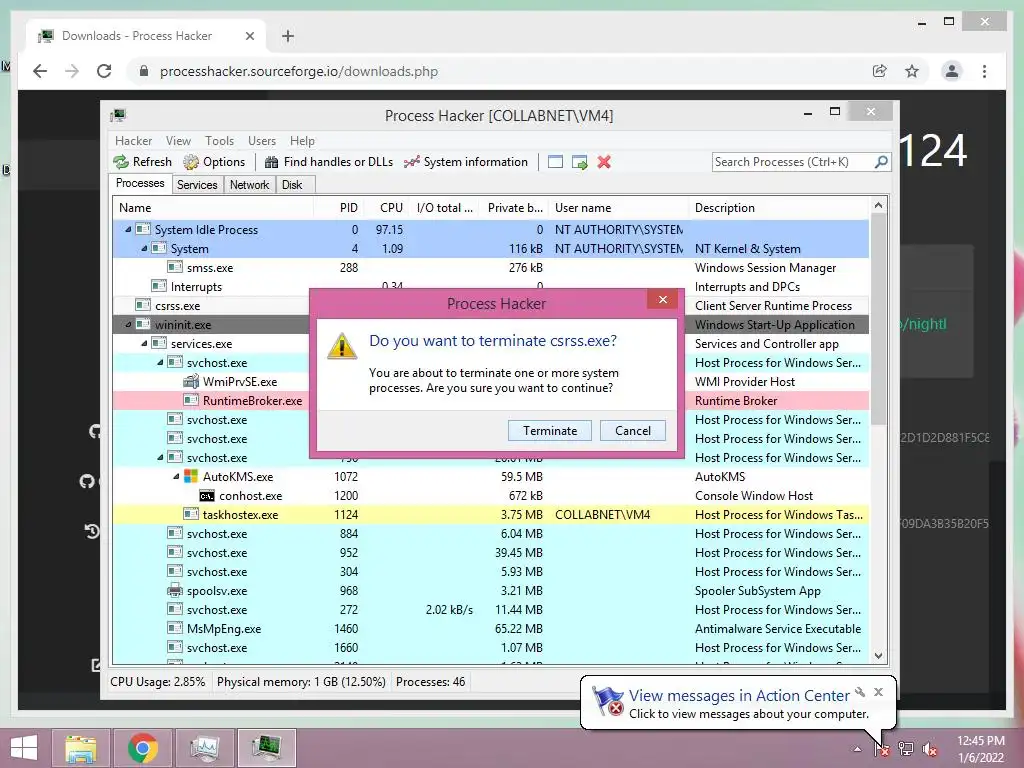Click Action Center flag tray icon
1024x768 pixels.
point(882,749)
